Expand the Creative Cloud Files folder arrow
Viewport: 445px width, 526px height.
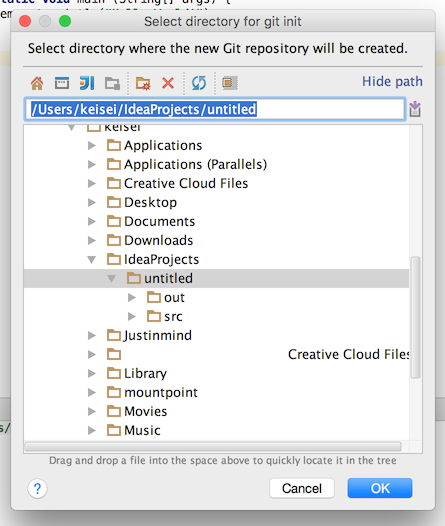tap(92, 183)
